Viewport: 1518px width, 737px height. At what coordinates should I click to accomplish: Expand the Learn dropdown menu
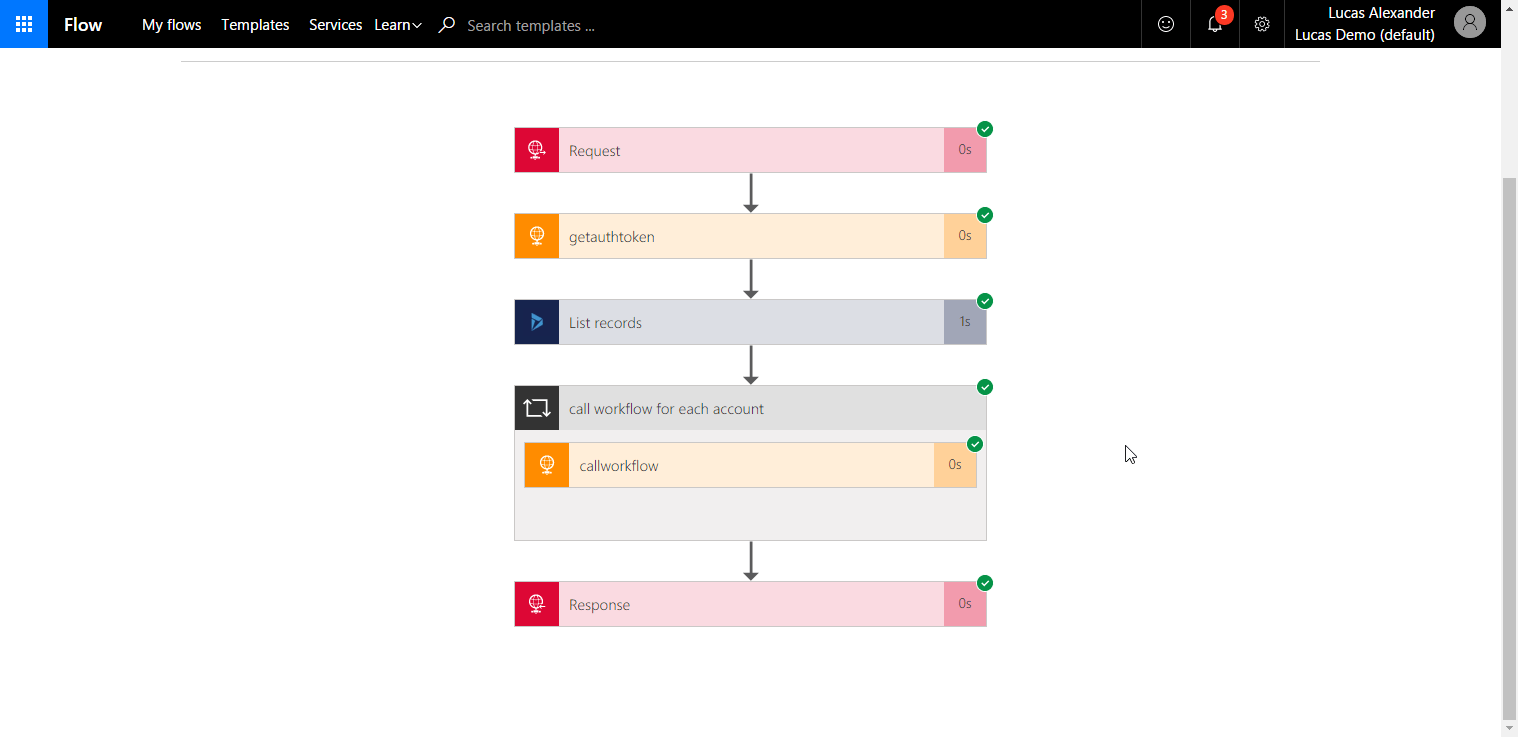pos(398,24)
